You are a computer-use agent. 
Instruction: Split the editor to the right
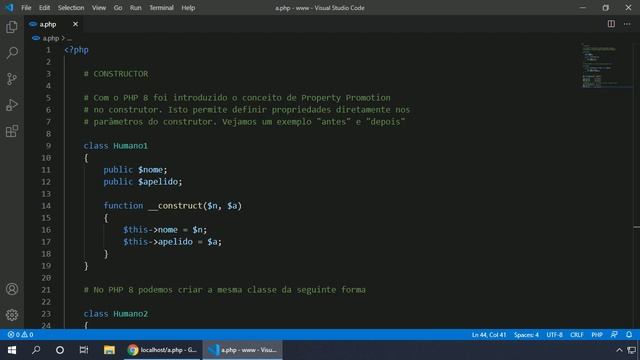coord(611,24)
